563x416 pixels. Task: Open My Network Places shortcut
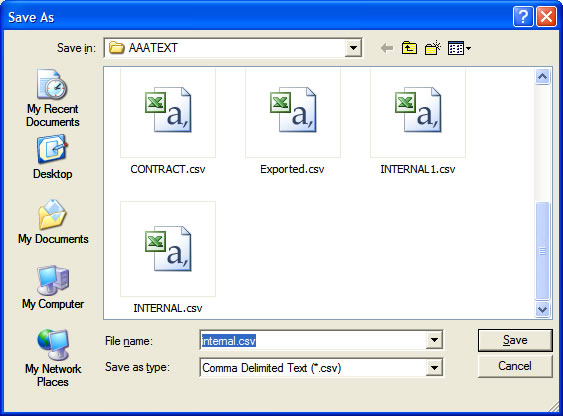tap(53, 358)
